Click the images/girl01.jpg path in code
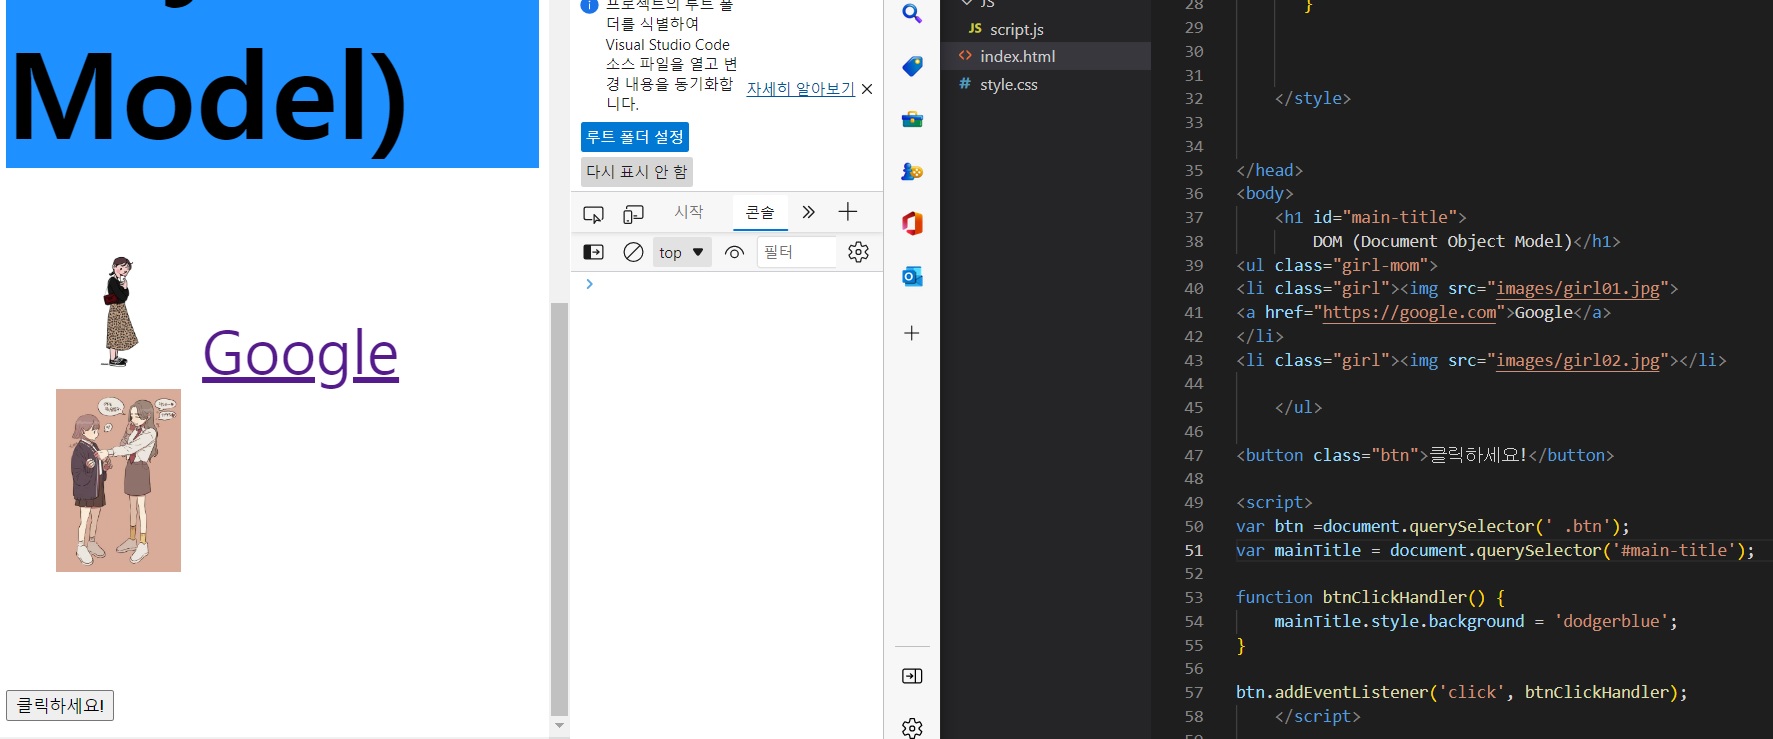The width and height of the screenshot is (1773, 739). pos(1578,289)
